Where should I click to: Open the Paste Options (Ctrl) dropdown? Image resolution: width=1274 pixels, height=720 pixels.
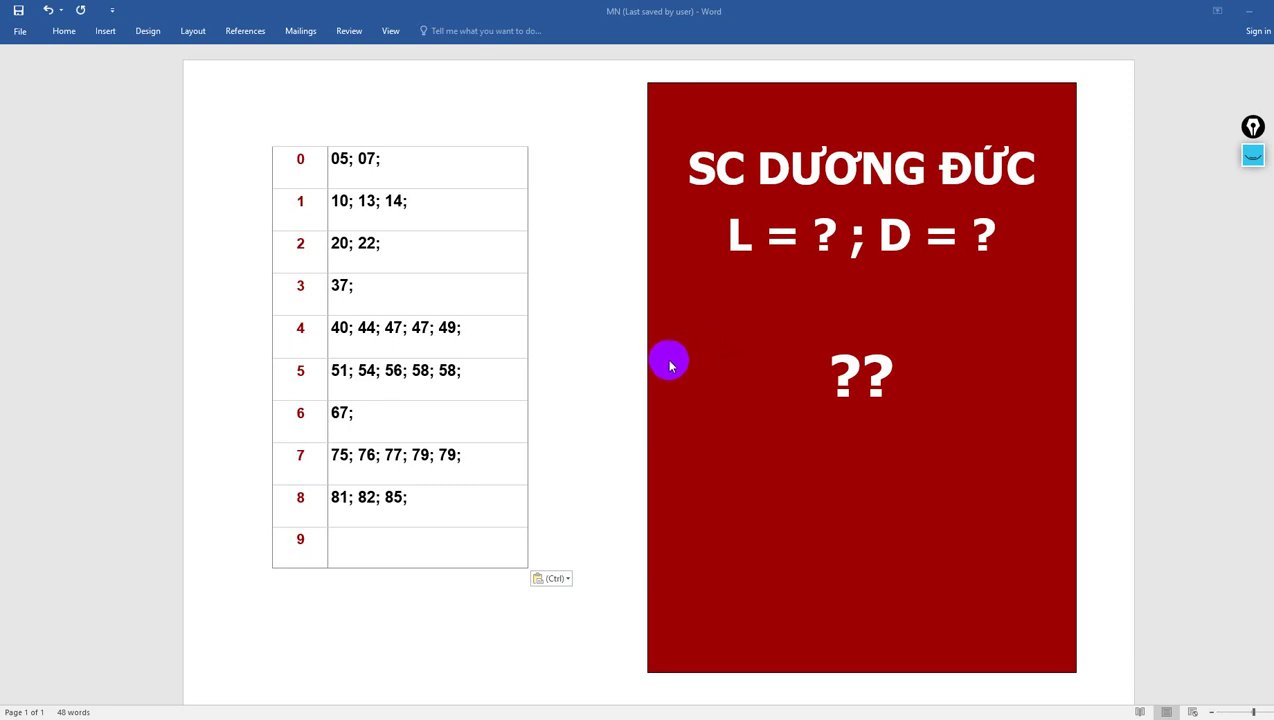click(x=568, y=578)
